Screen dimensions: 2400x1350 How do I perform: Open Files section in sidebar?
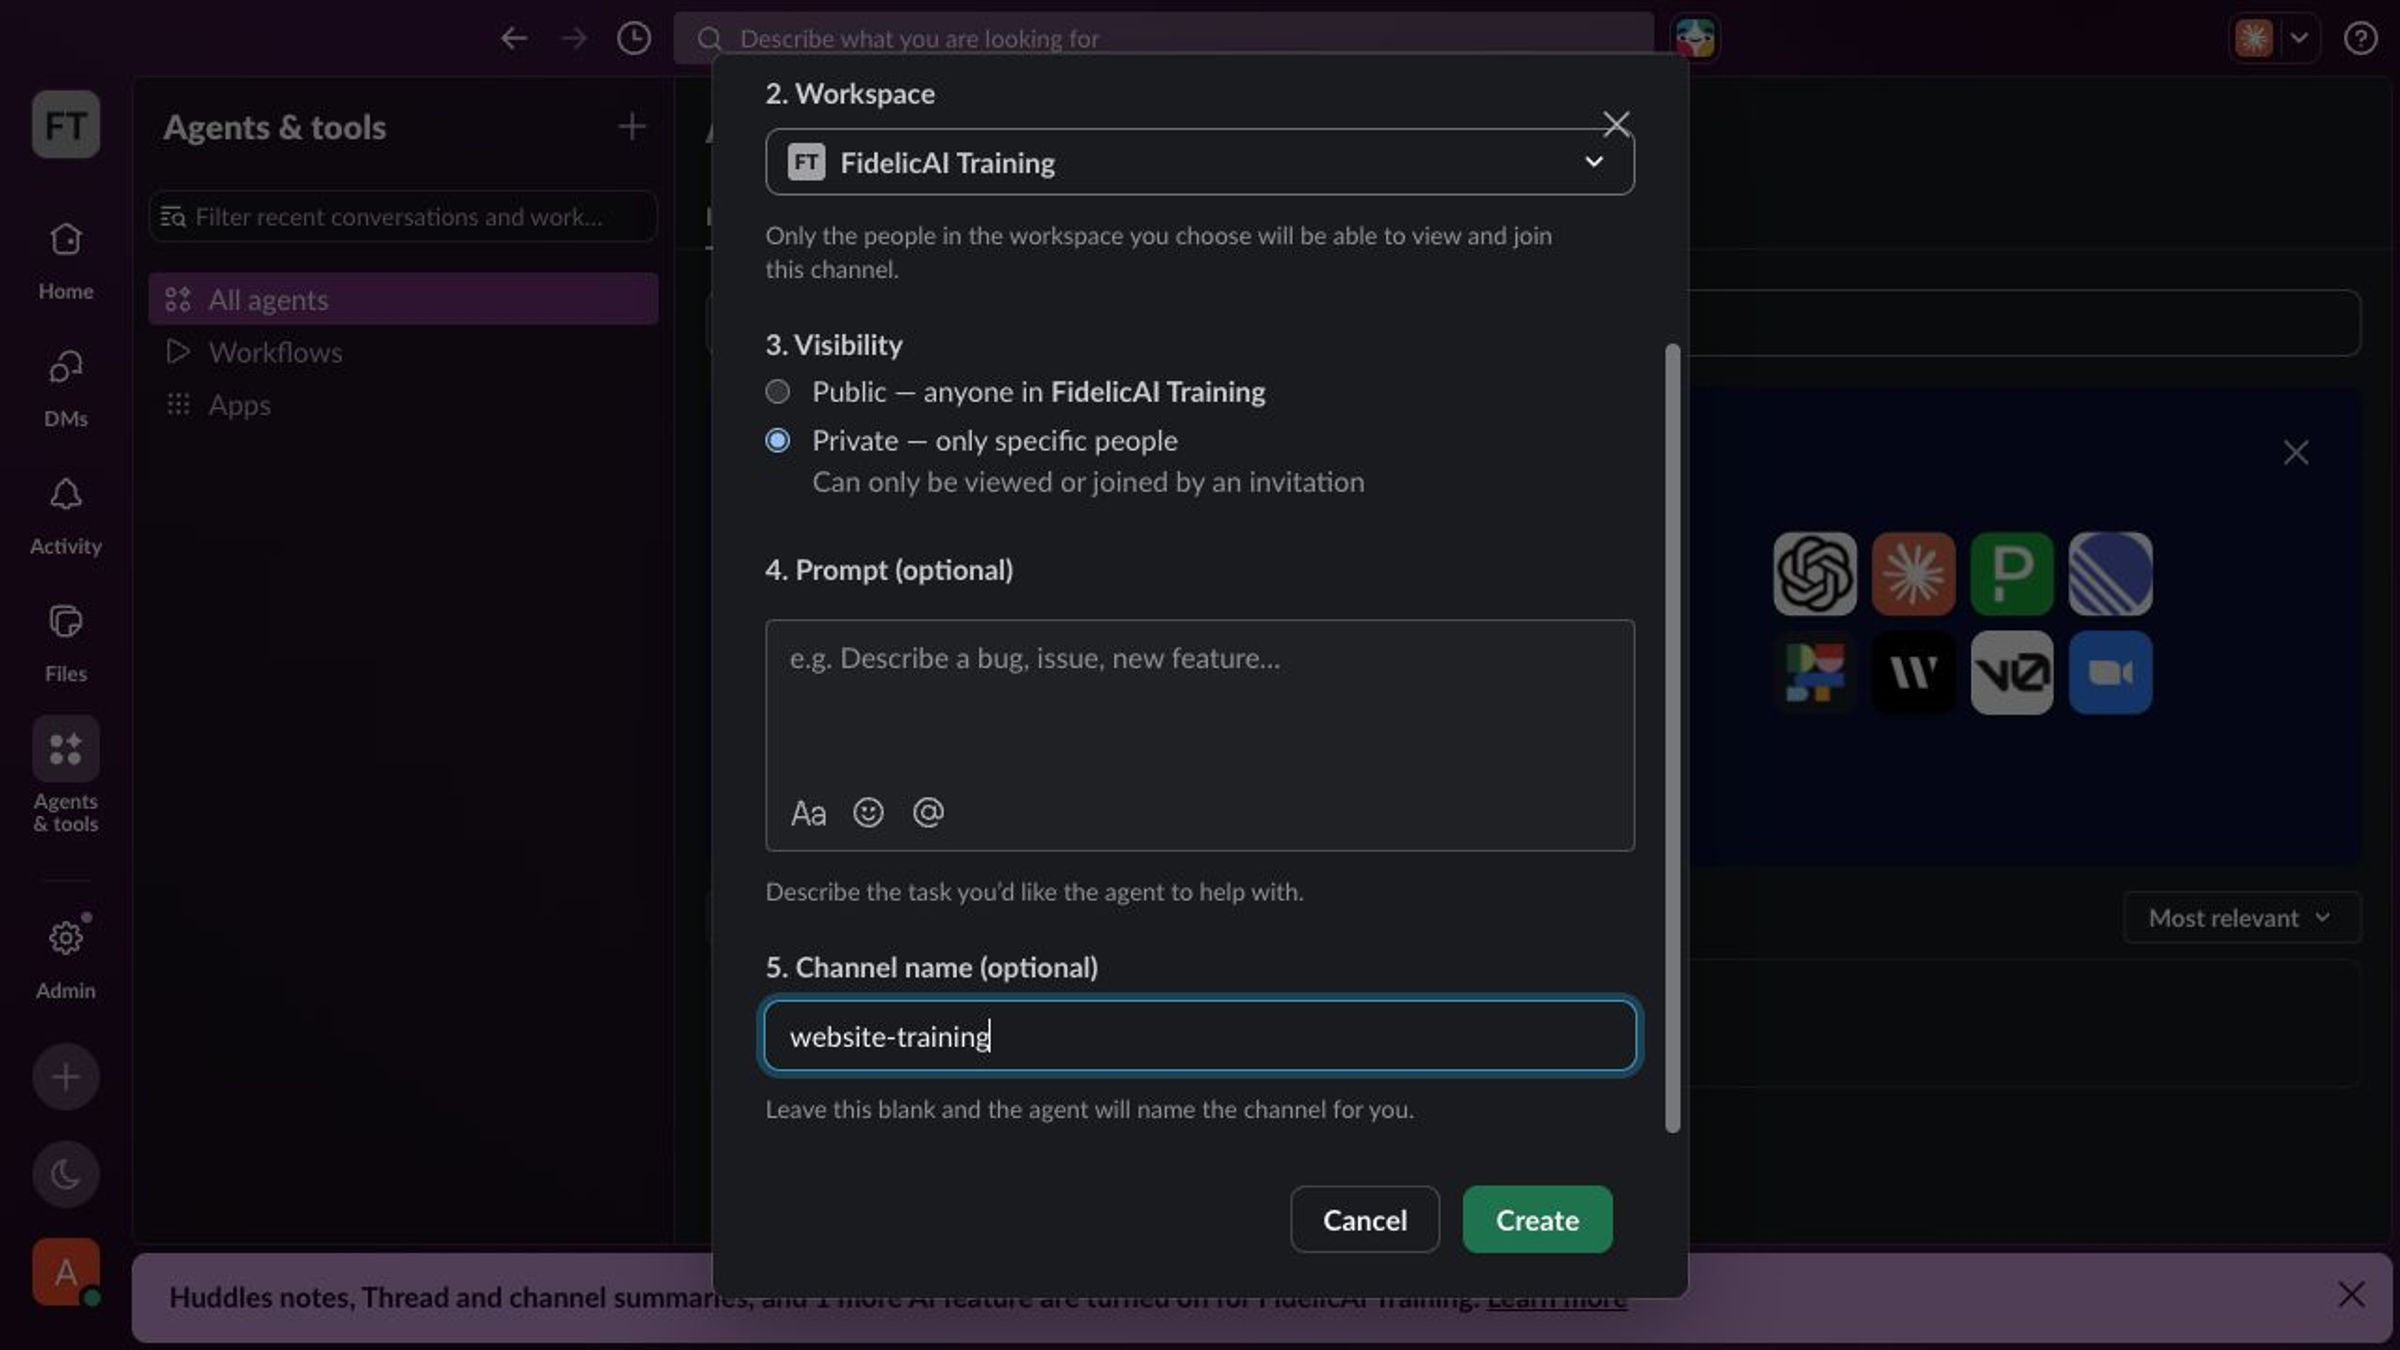click(66, 643)
